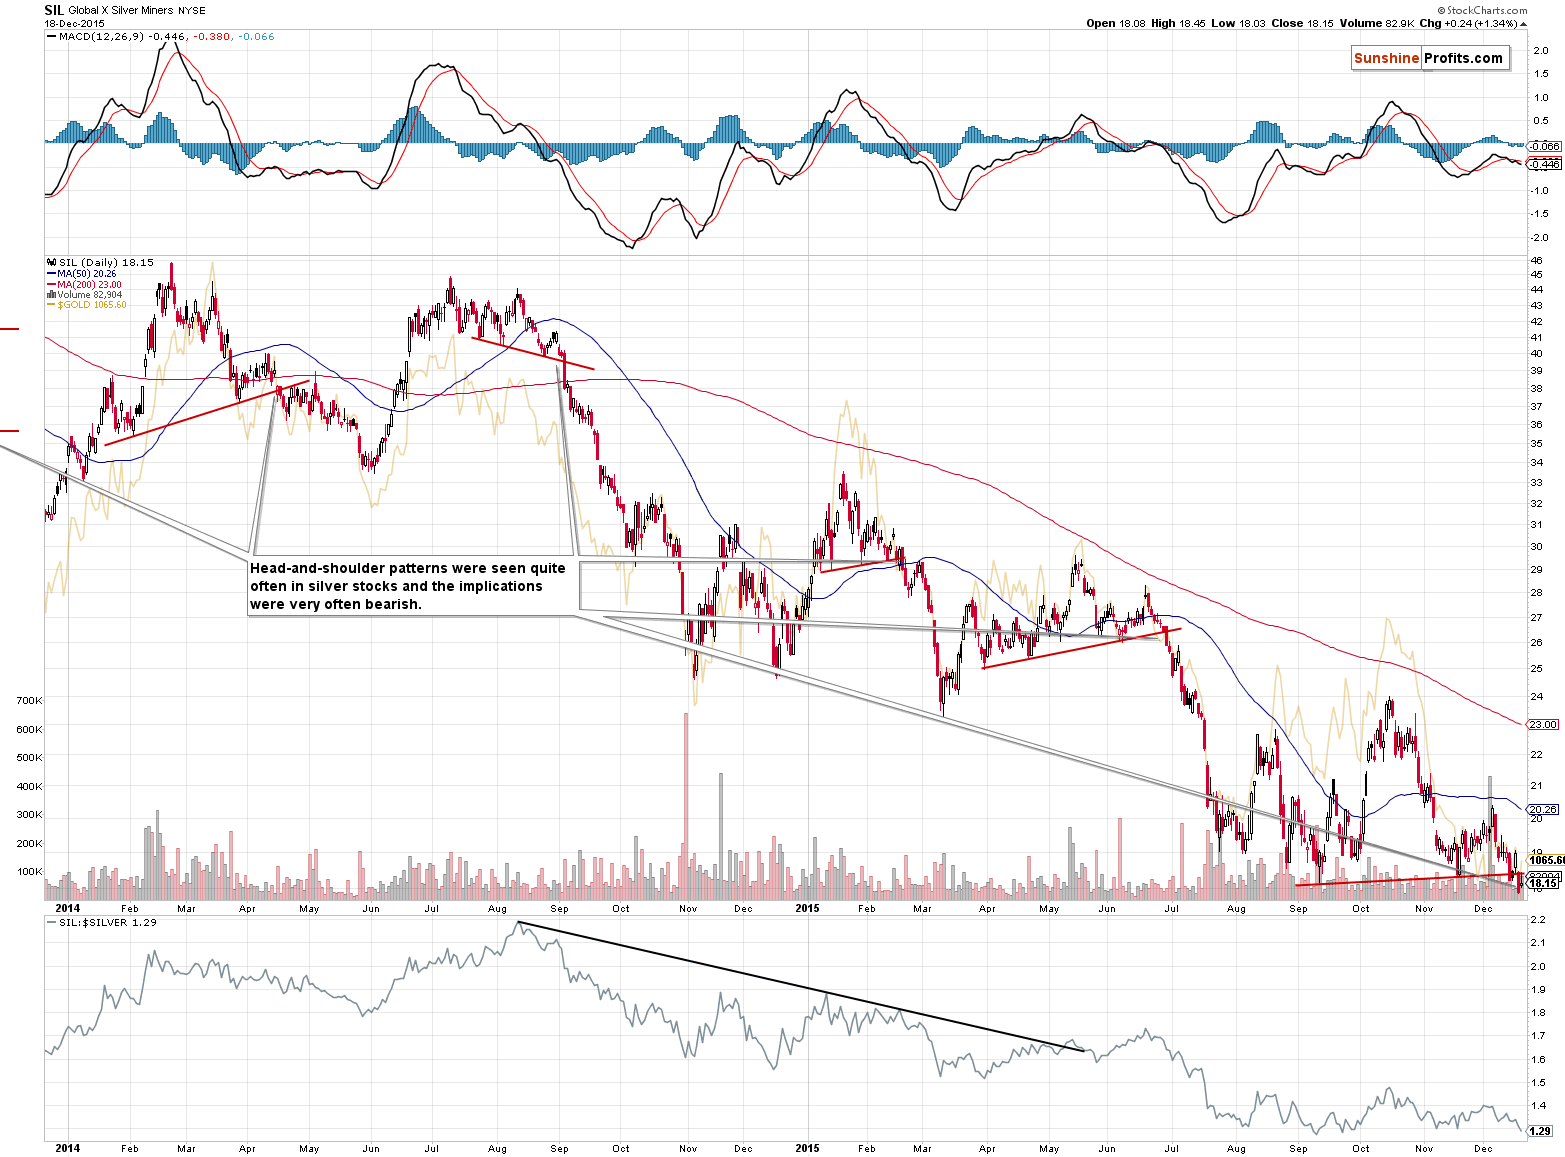Click the -0.066 MACD histogram tag
1565x1157 pixels.
coord(1544,146)
